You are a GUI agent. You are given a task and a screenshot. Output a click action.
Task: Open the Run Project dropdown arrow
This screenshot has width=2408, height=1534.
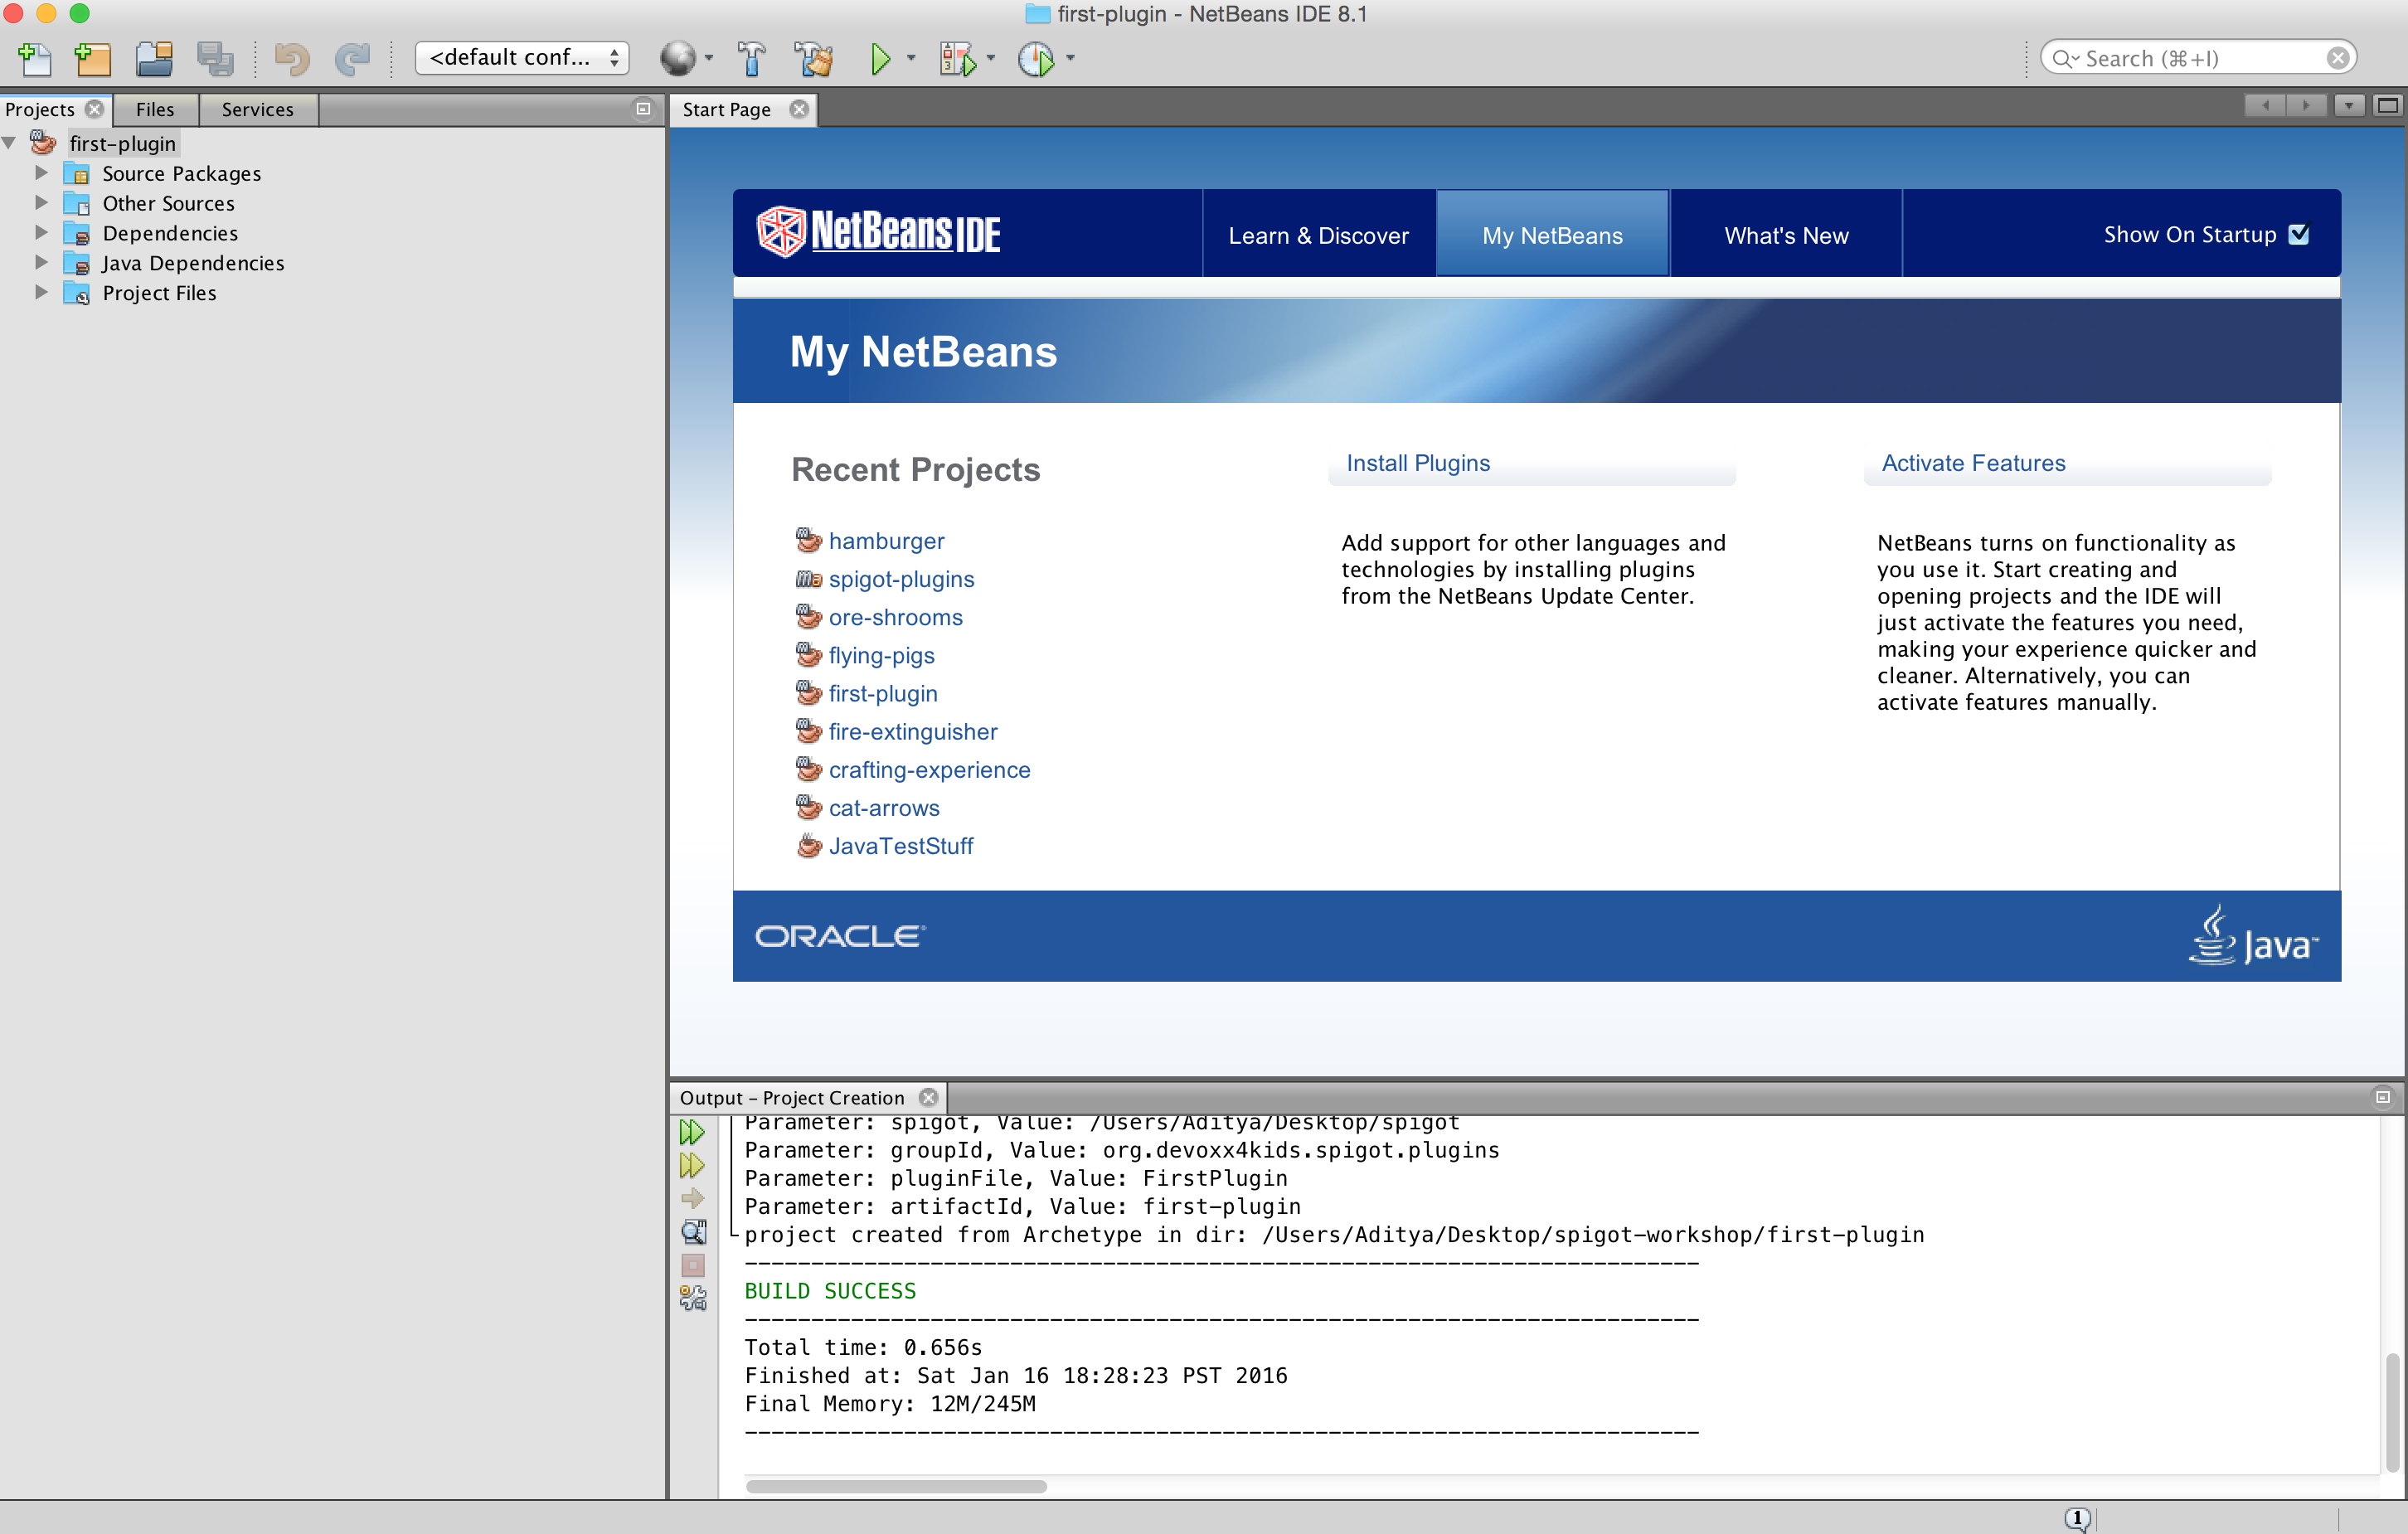coord(911,58)
